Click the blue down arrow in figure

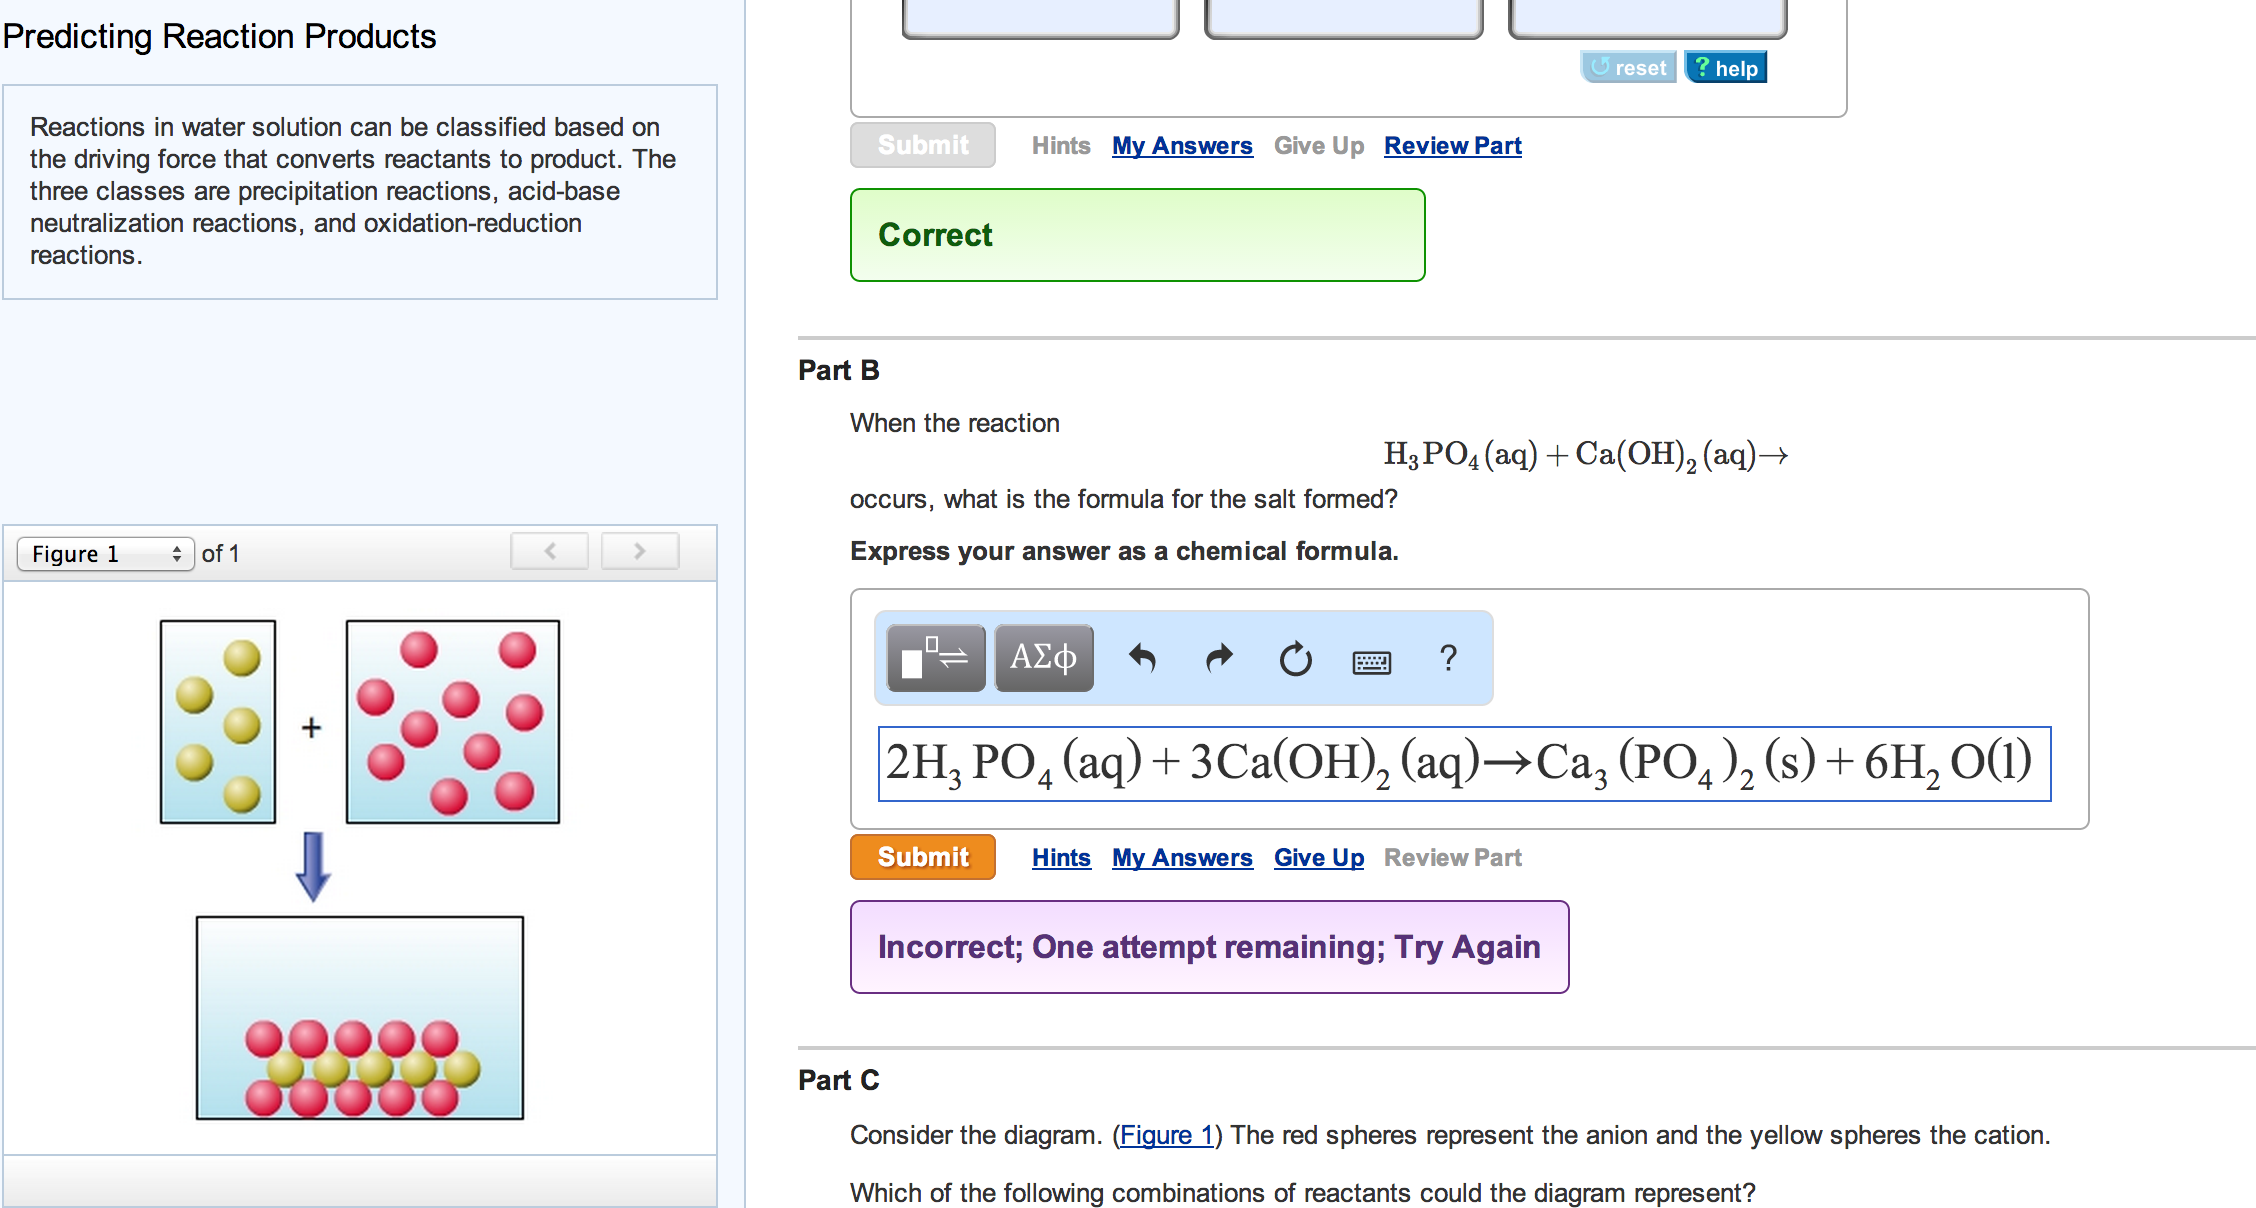313,866
